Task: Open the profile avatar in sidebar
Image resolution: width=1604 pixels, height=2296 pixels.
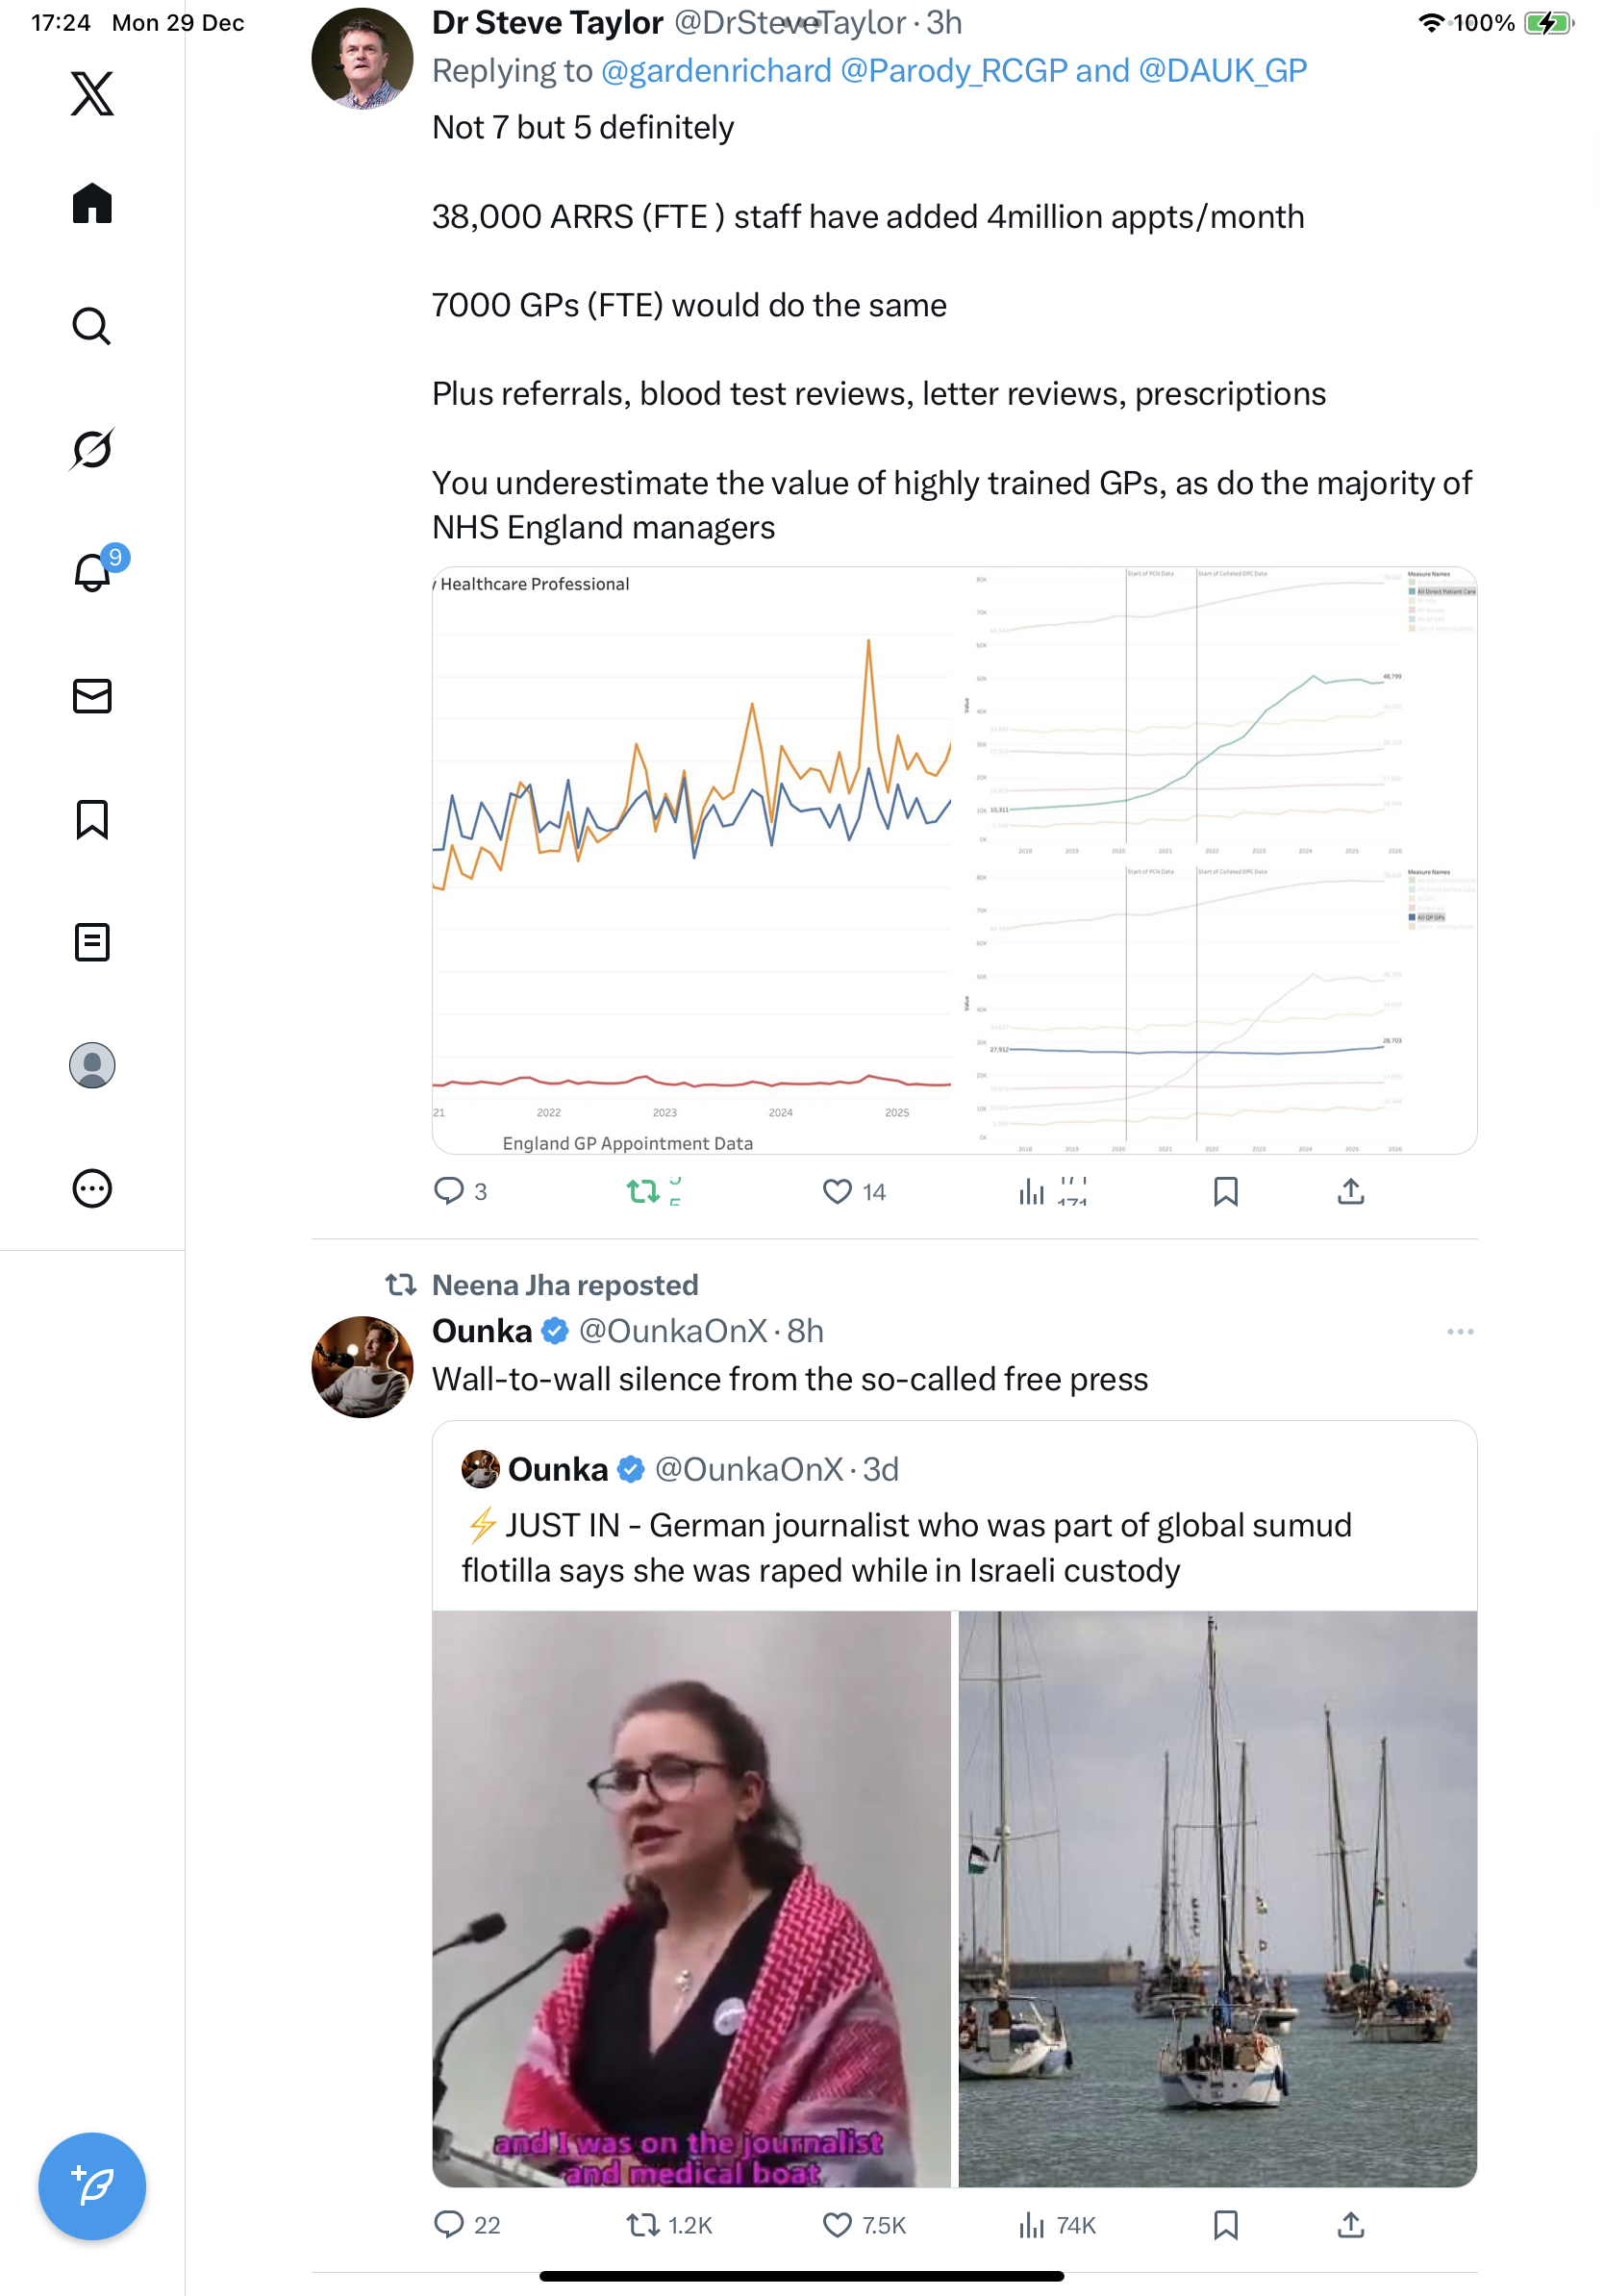Action: [x=92, y=1065]
